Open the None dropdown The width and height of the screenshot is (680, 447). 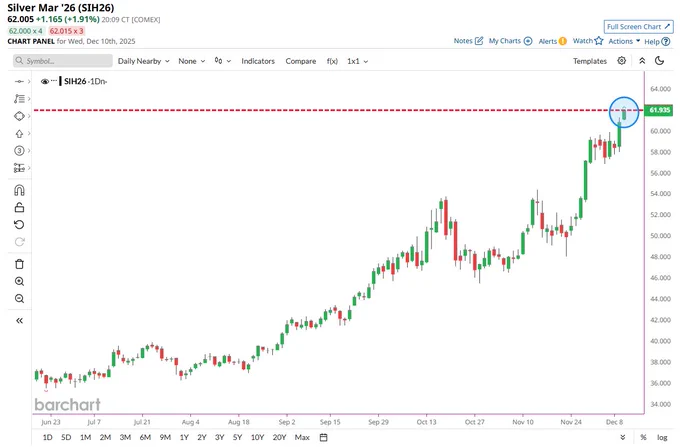[191, 61]
